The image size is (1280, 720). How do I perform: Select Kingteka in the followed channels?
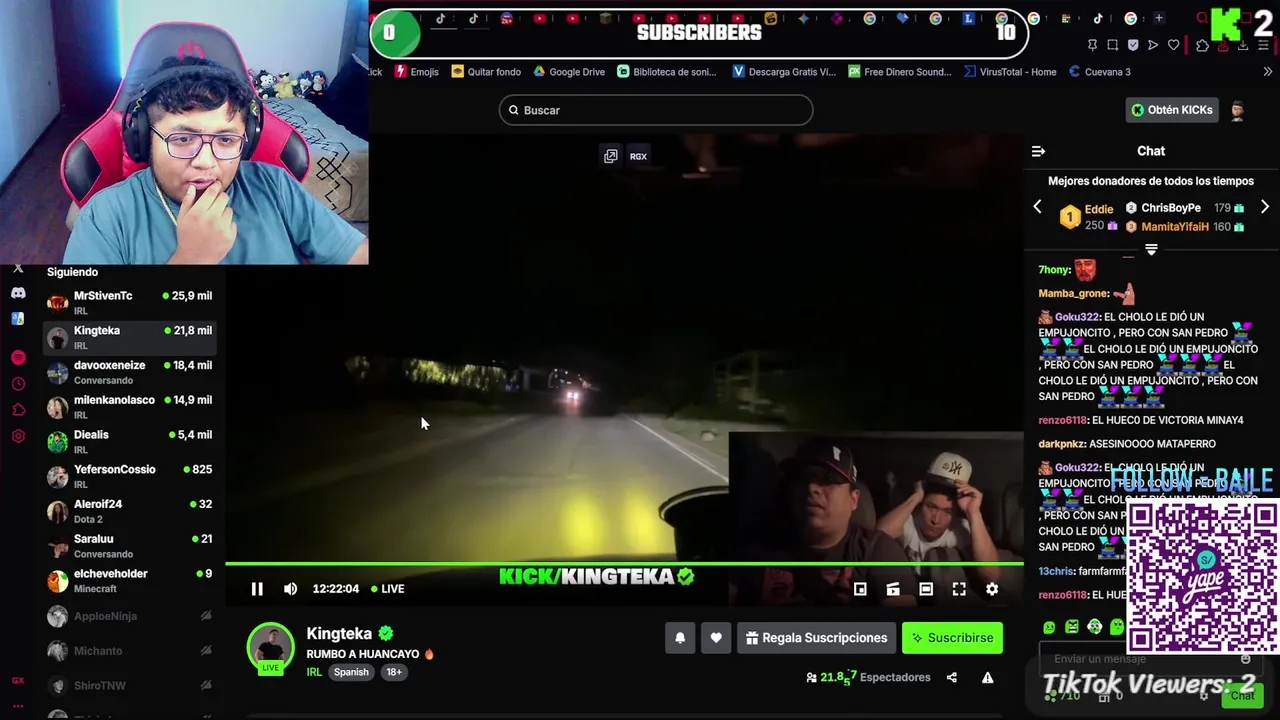[130, 337]
